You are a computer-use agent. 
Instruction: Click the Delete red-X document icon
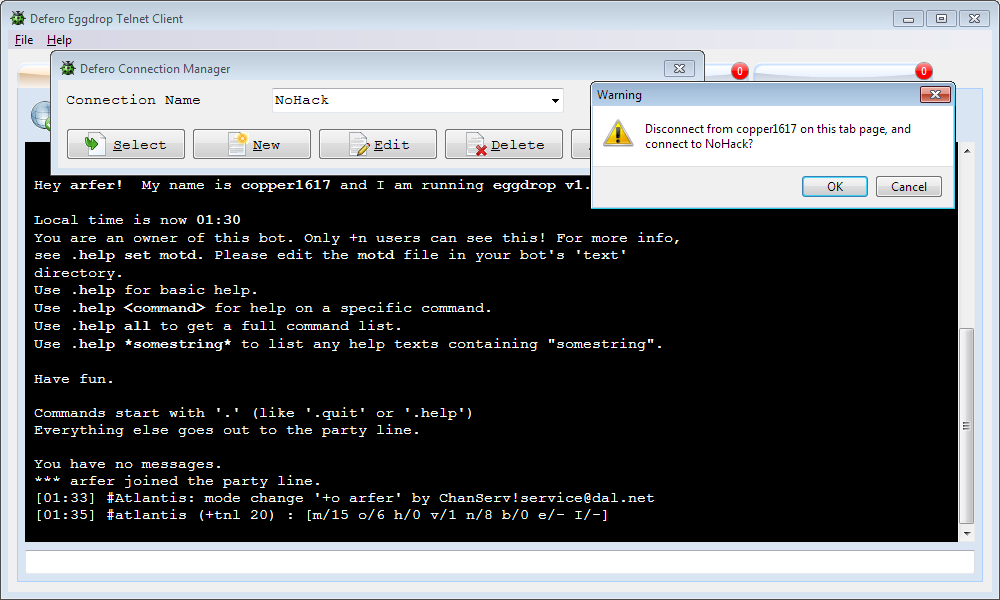pyautogui.click(x=476, y=144)
